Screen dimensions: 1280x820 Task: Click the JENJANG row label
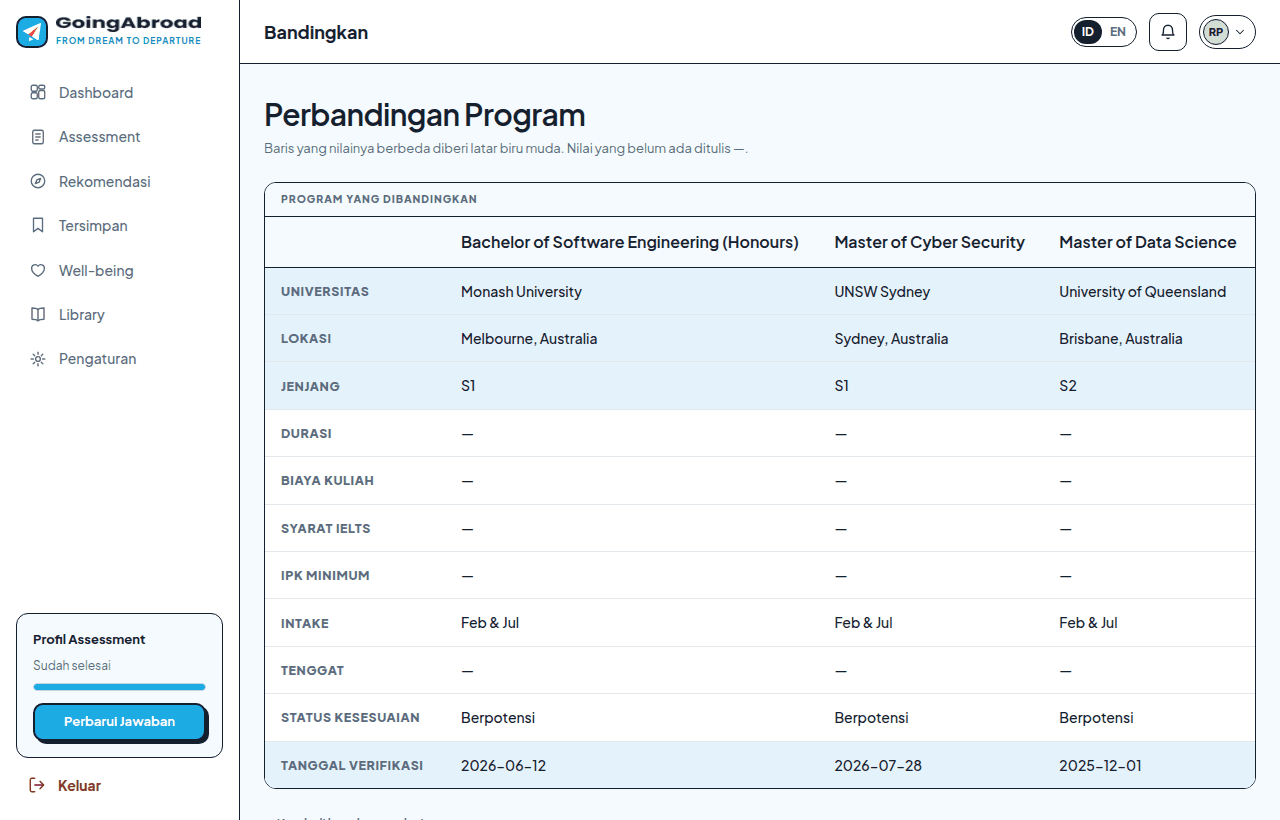click(x=310, y=386)
